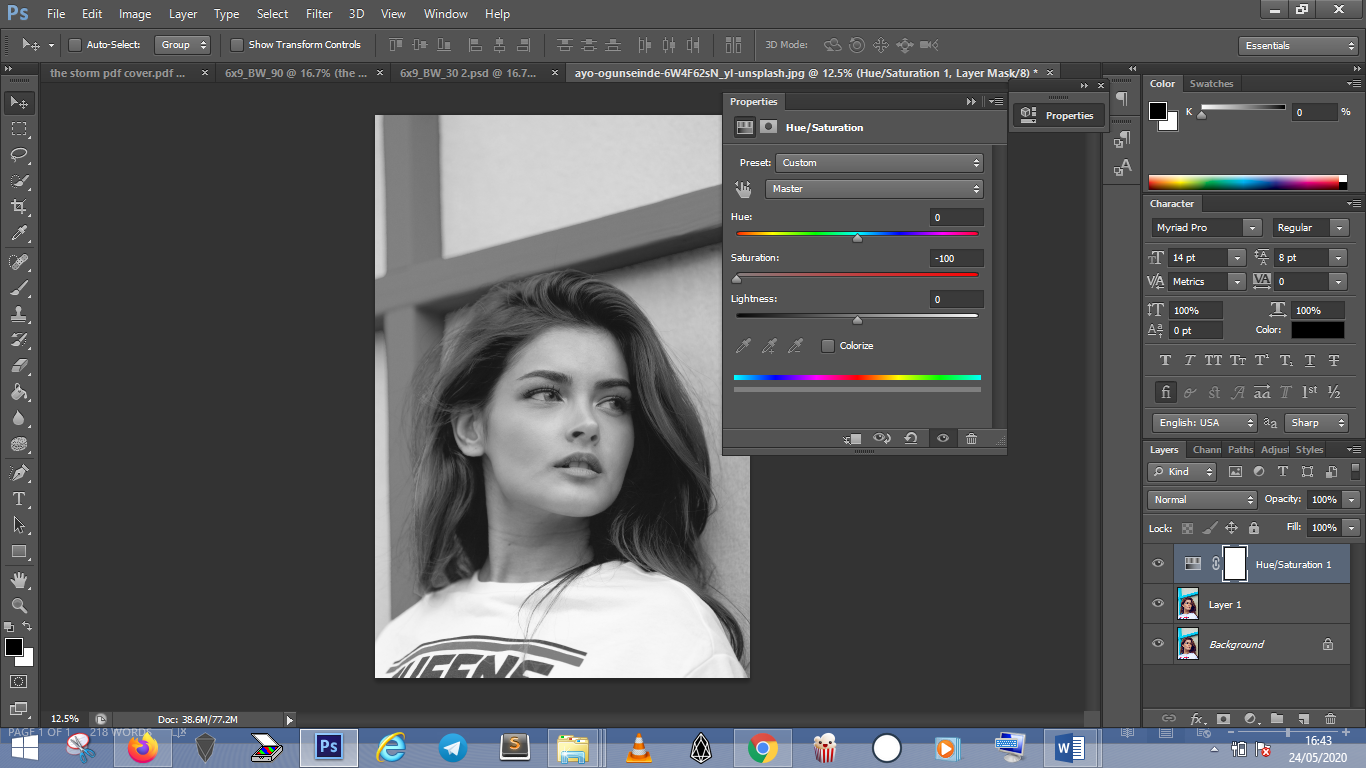Image resolution: width=1366 pixels, height=768 pixels.
Task: Select the Quick Selection tool
Action: [19, 181]
